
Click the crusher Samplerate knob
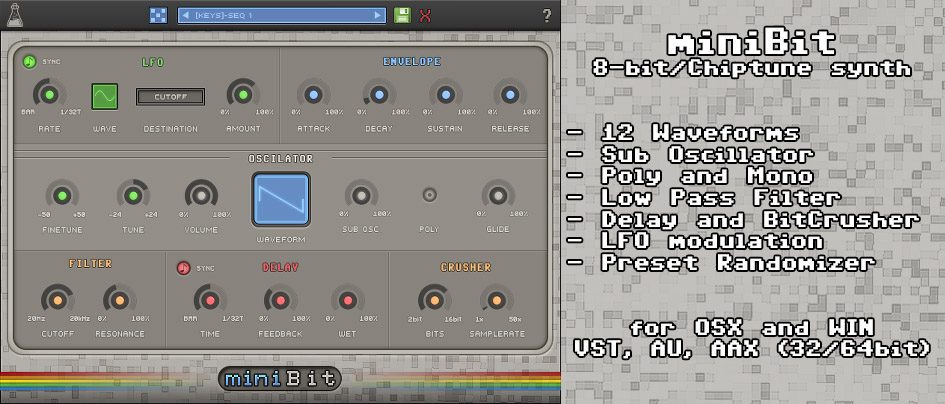497,300
